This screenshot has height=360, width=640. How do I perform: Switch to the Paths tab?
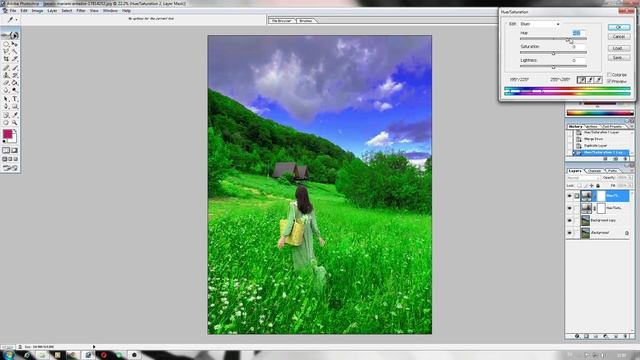(612, 171)
